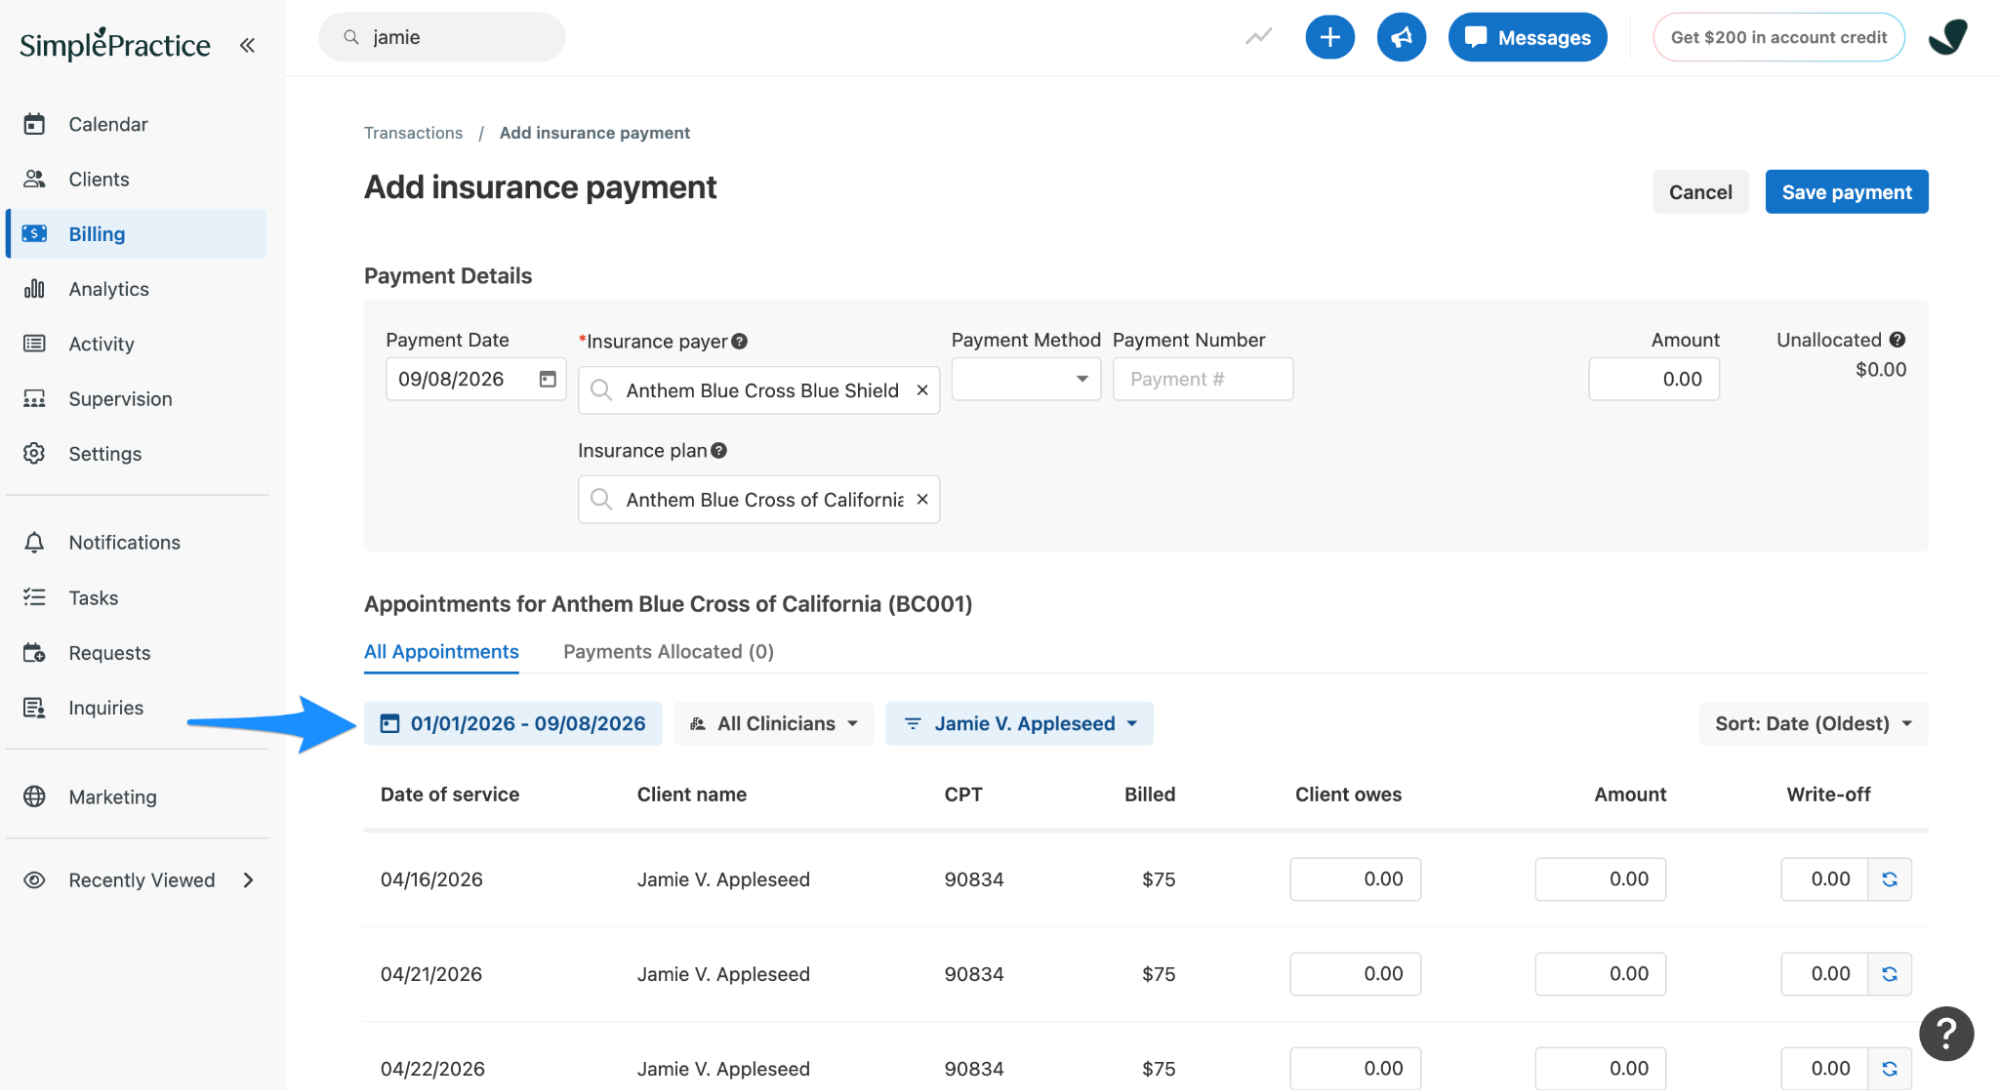1999x1091 pixels.
Task: Click write-off refresh icon for 04/22/2026
Action: click(x=1889, y=1069)
